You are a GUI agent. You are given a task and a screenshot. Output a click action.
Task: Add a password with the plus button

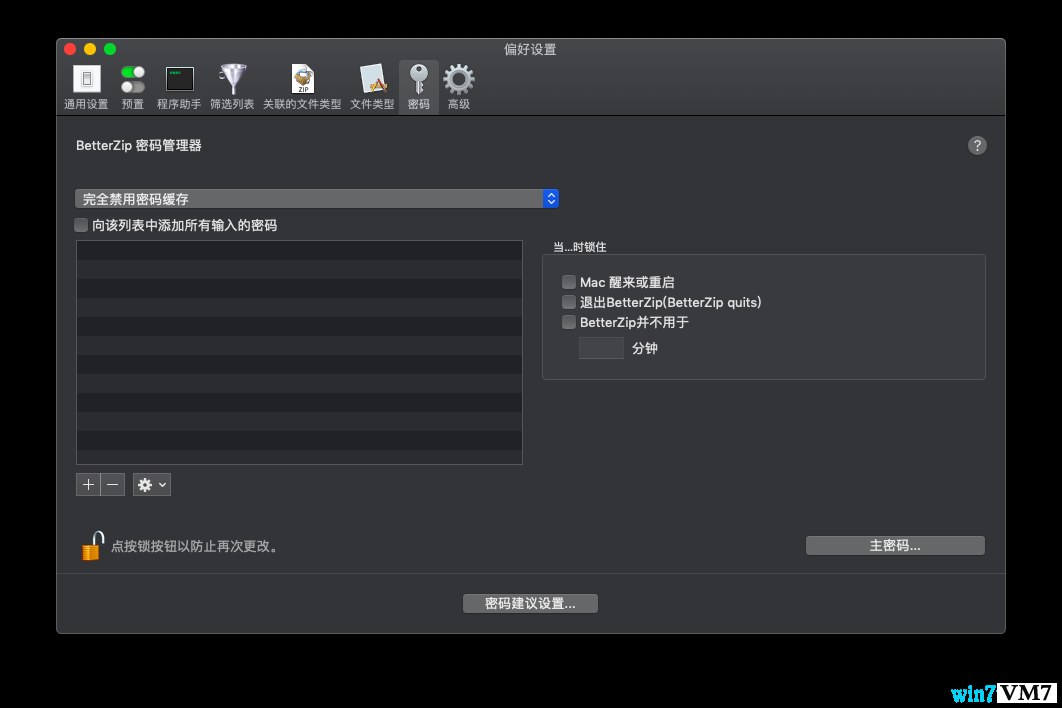pos(88,484)
